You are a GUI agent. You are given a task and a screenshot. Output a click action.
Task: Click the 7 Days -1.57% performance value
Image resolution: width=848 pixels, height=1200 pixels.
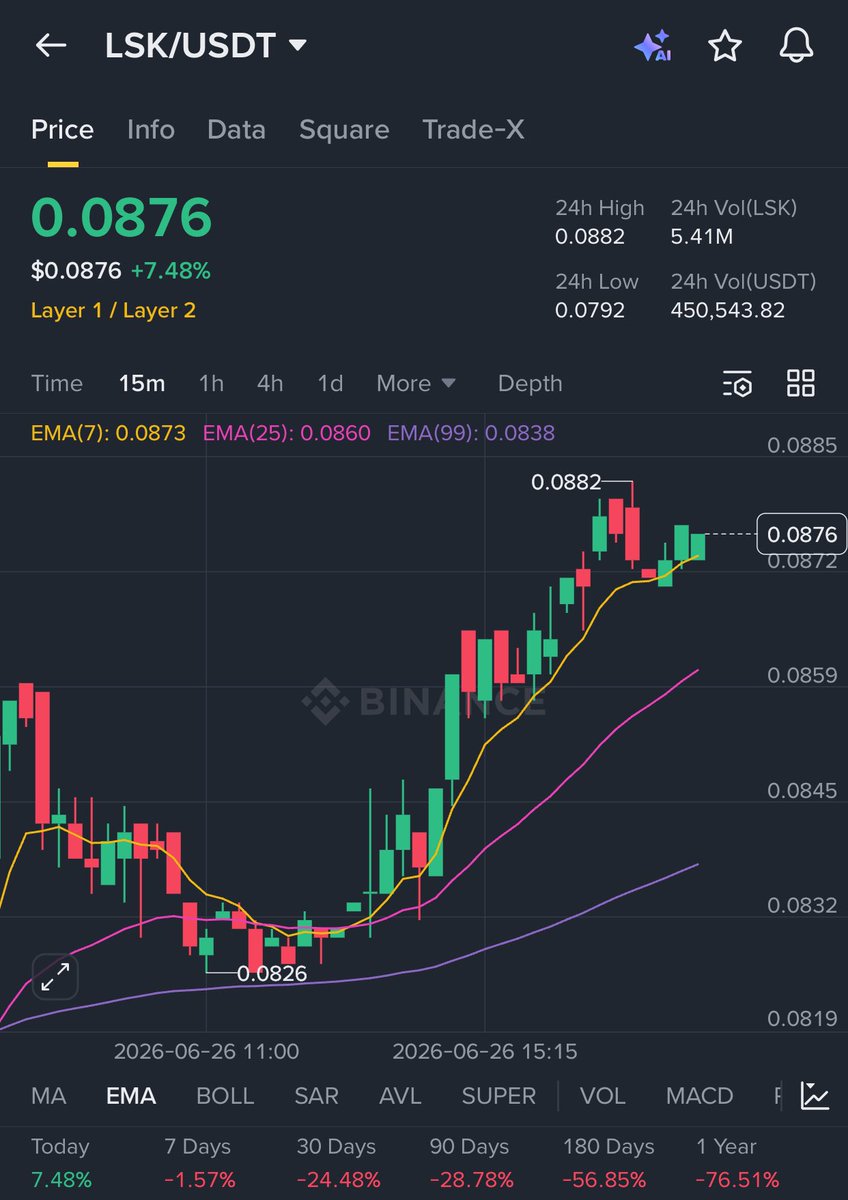point(200,1180)
